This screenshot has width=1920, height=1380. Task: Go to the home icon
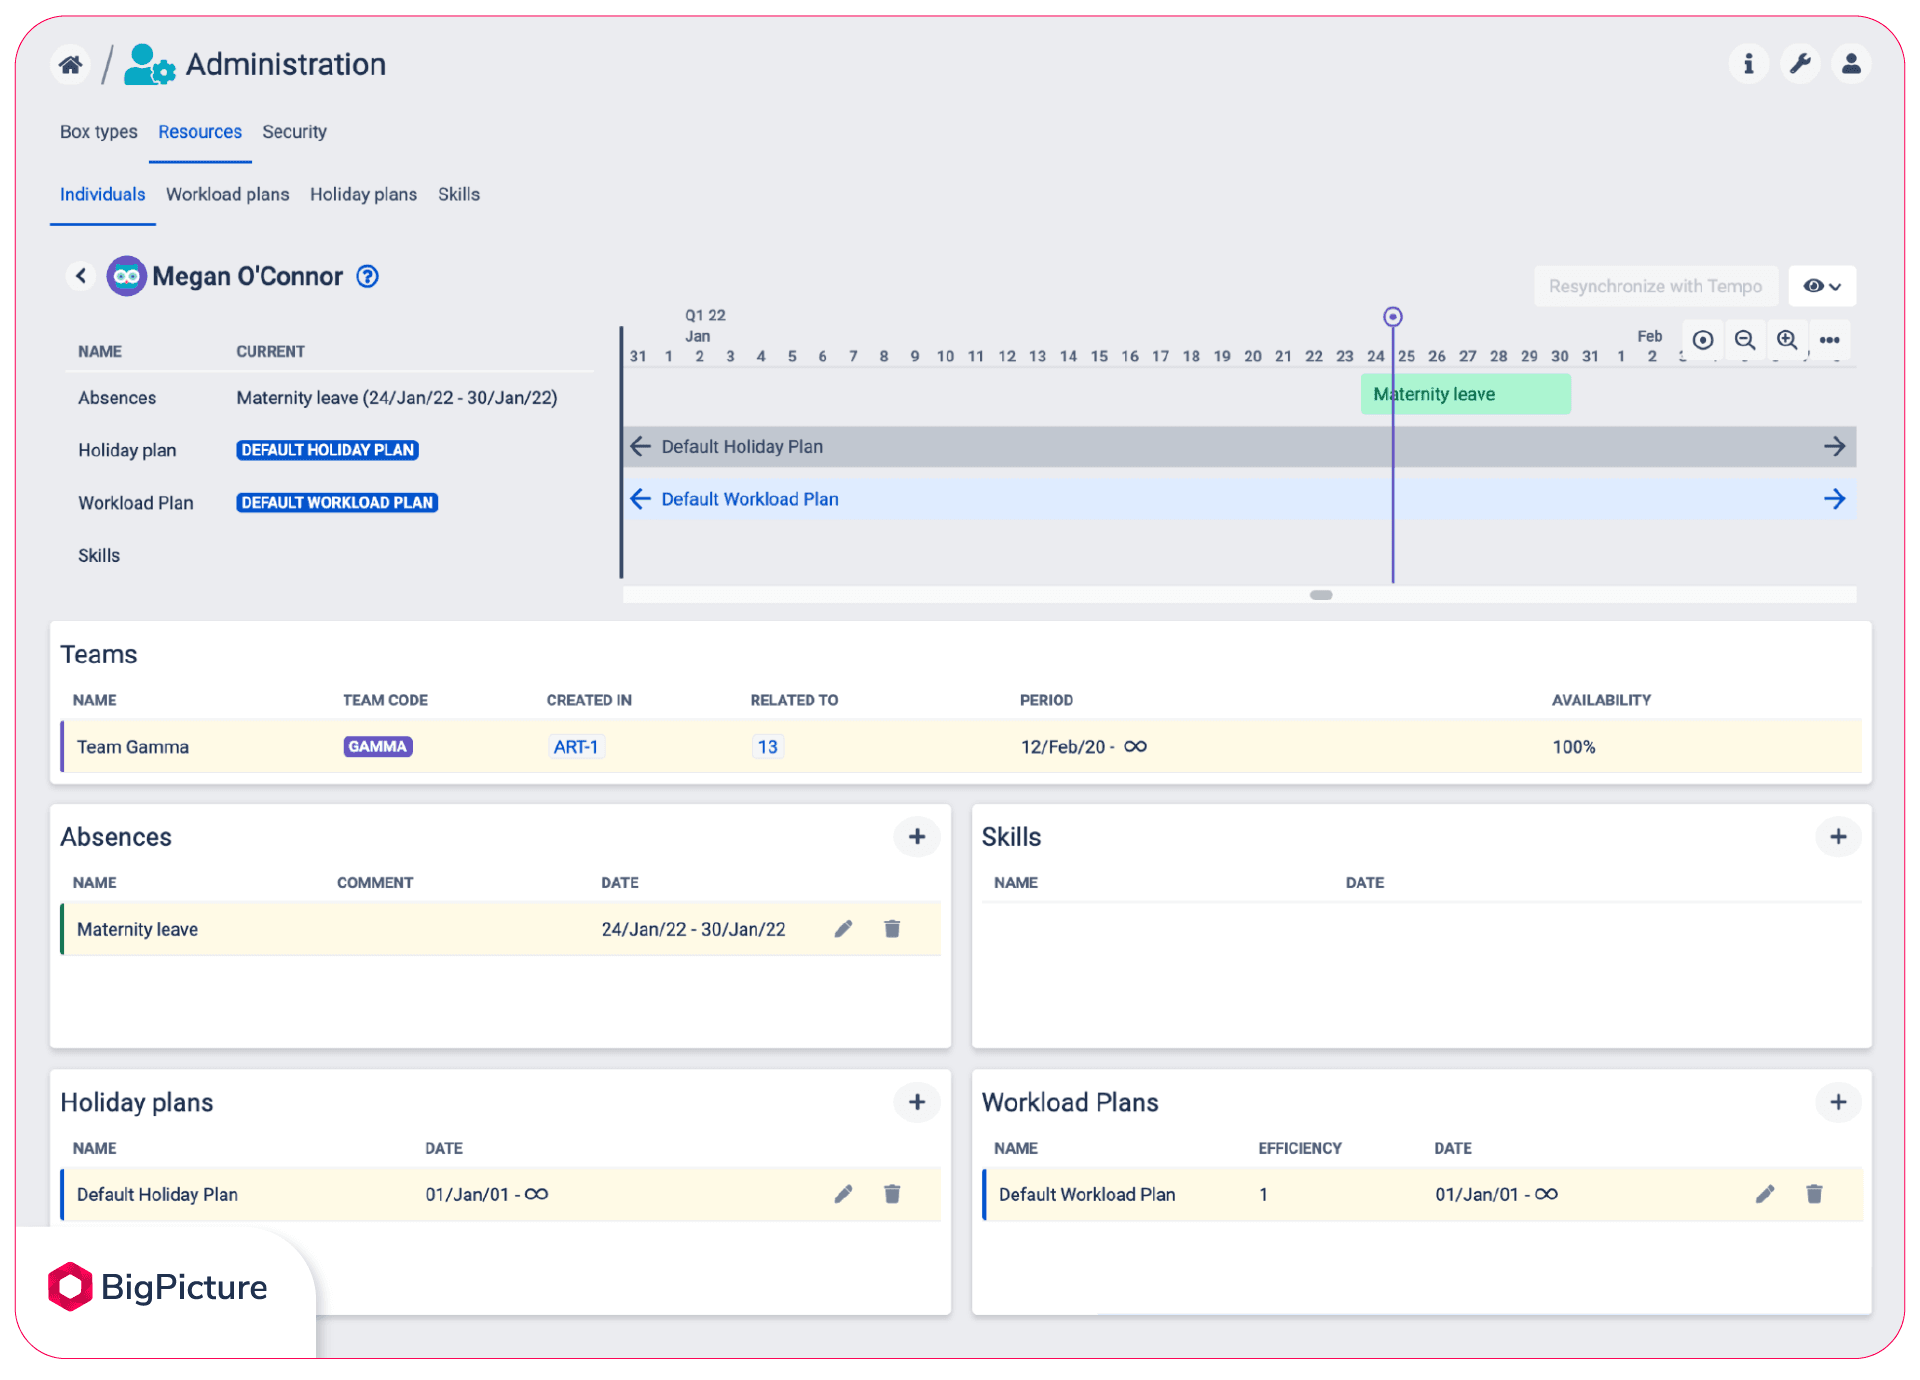(70, 65)
